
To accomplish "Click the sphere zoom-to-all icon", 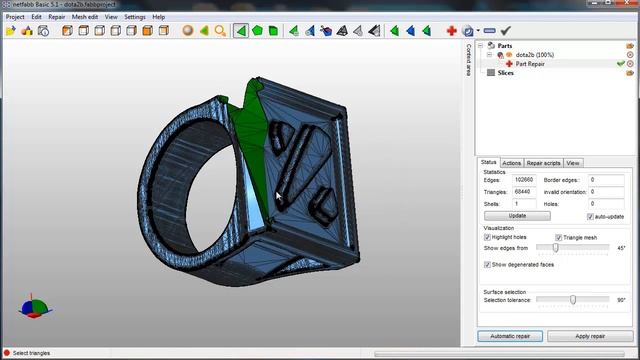I will point(188,31).
